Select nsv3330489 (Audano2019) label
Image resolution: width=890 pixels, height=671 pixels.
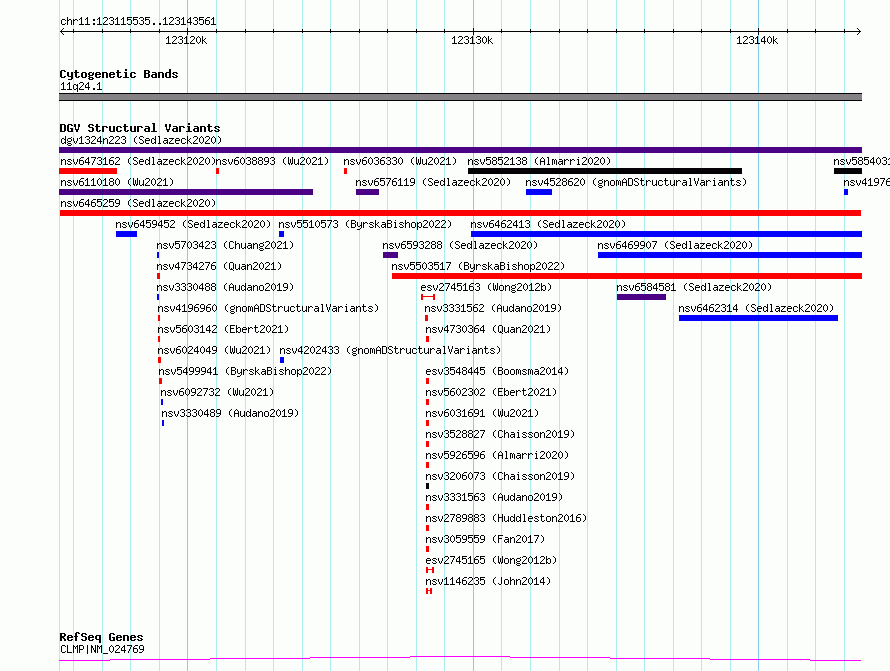click(230, 413)
